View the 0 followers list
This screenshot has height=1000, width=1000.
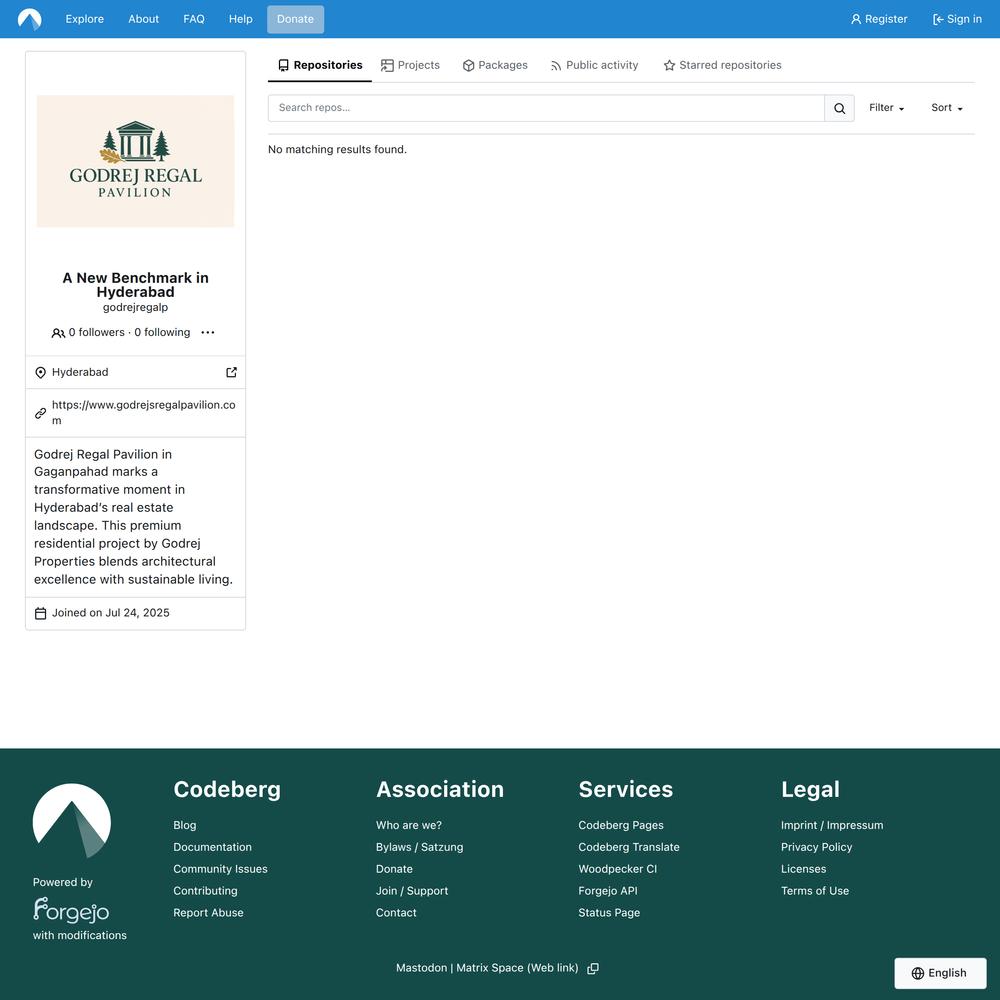coord(97,332)
